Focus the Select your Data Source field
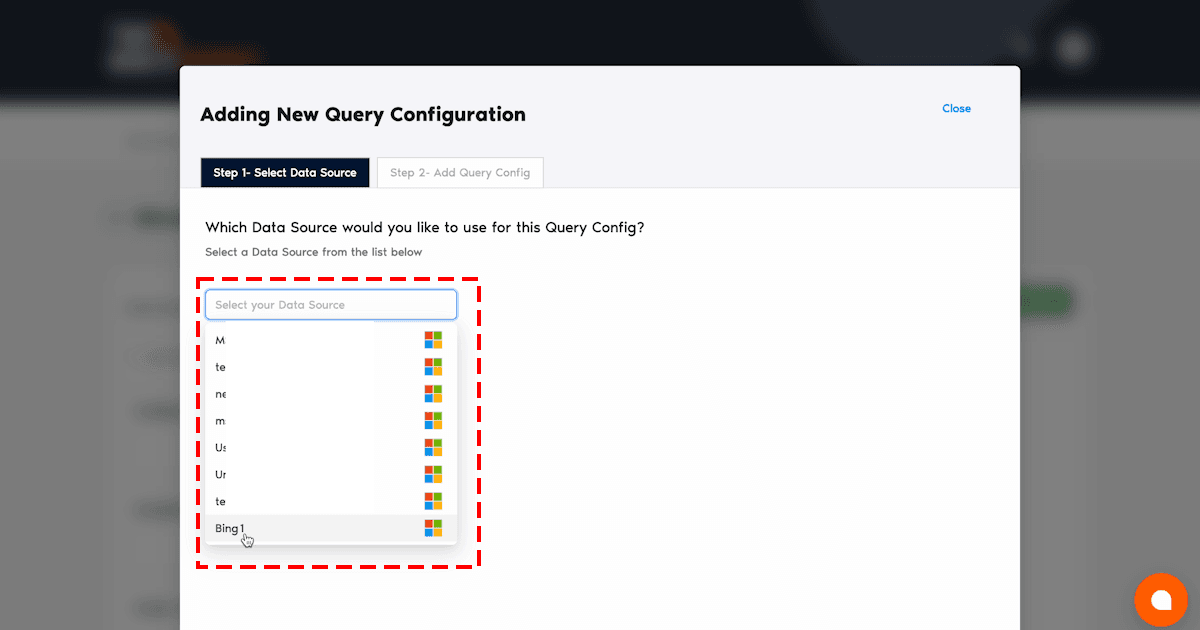Image resolution: width=1200 pixels, height=630 pixels. tap(331, 305)
